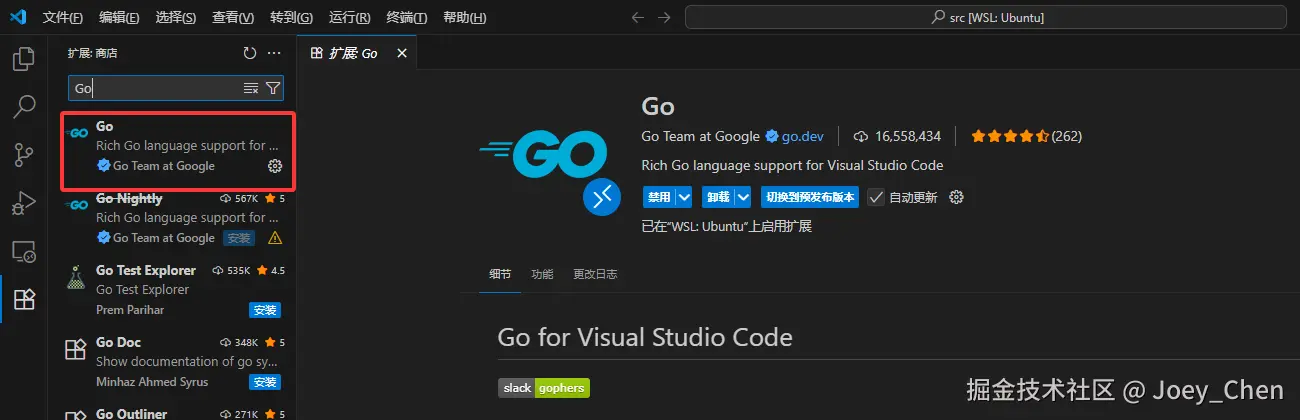Click the Go Test Explorer extension icon
Image resolution: width=1300 pixels, height=420 pixels.
pos(76,279)
